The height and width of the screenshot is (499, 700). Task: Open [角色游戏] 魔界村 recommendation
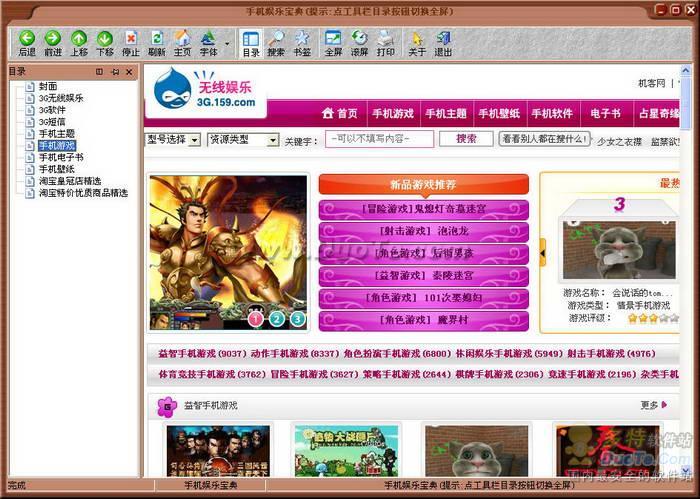click(x=424, y=320)
